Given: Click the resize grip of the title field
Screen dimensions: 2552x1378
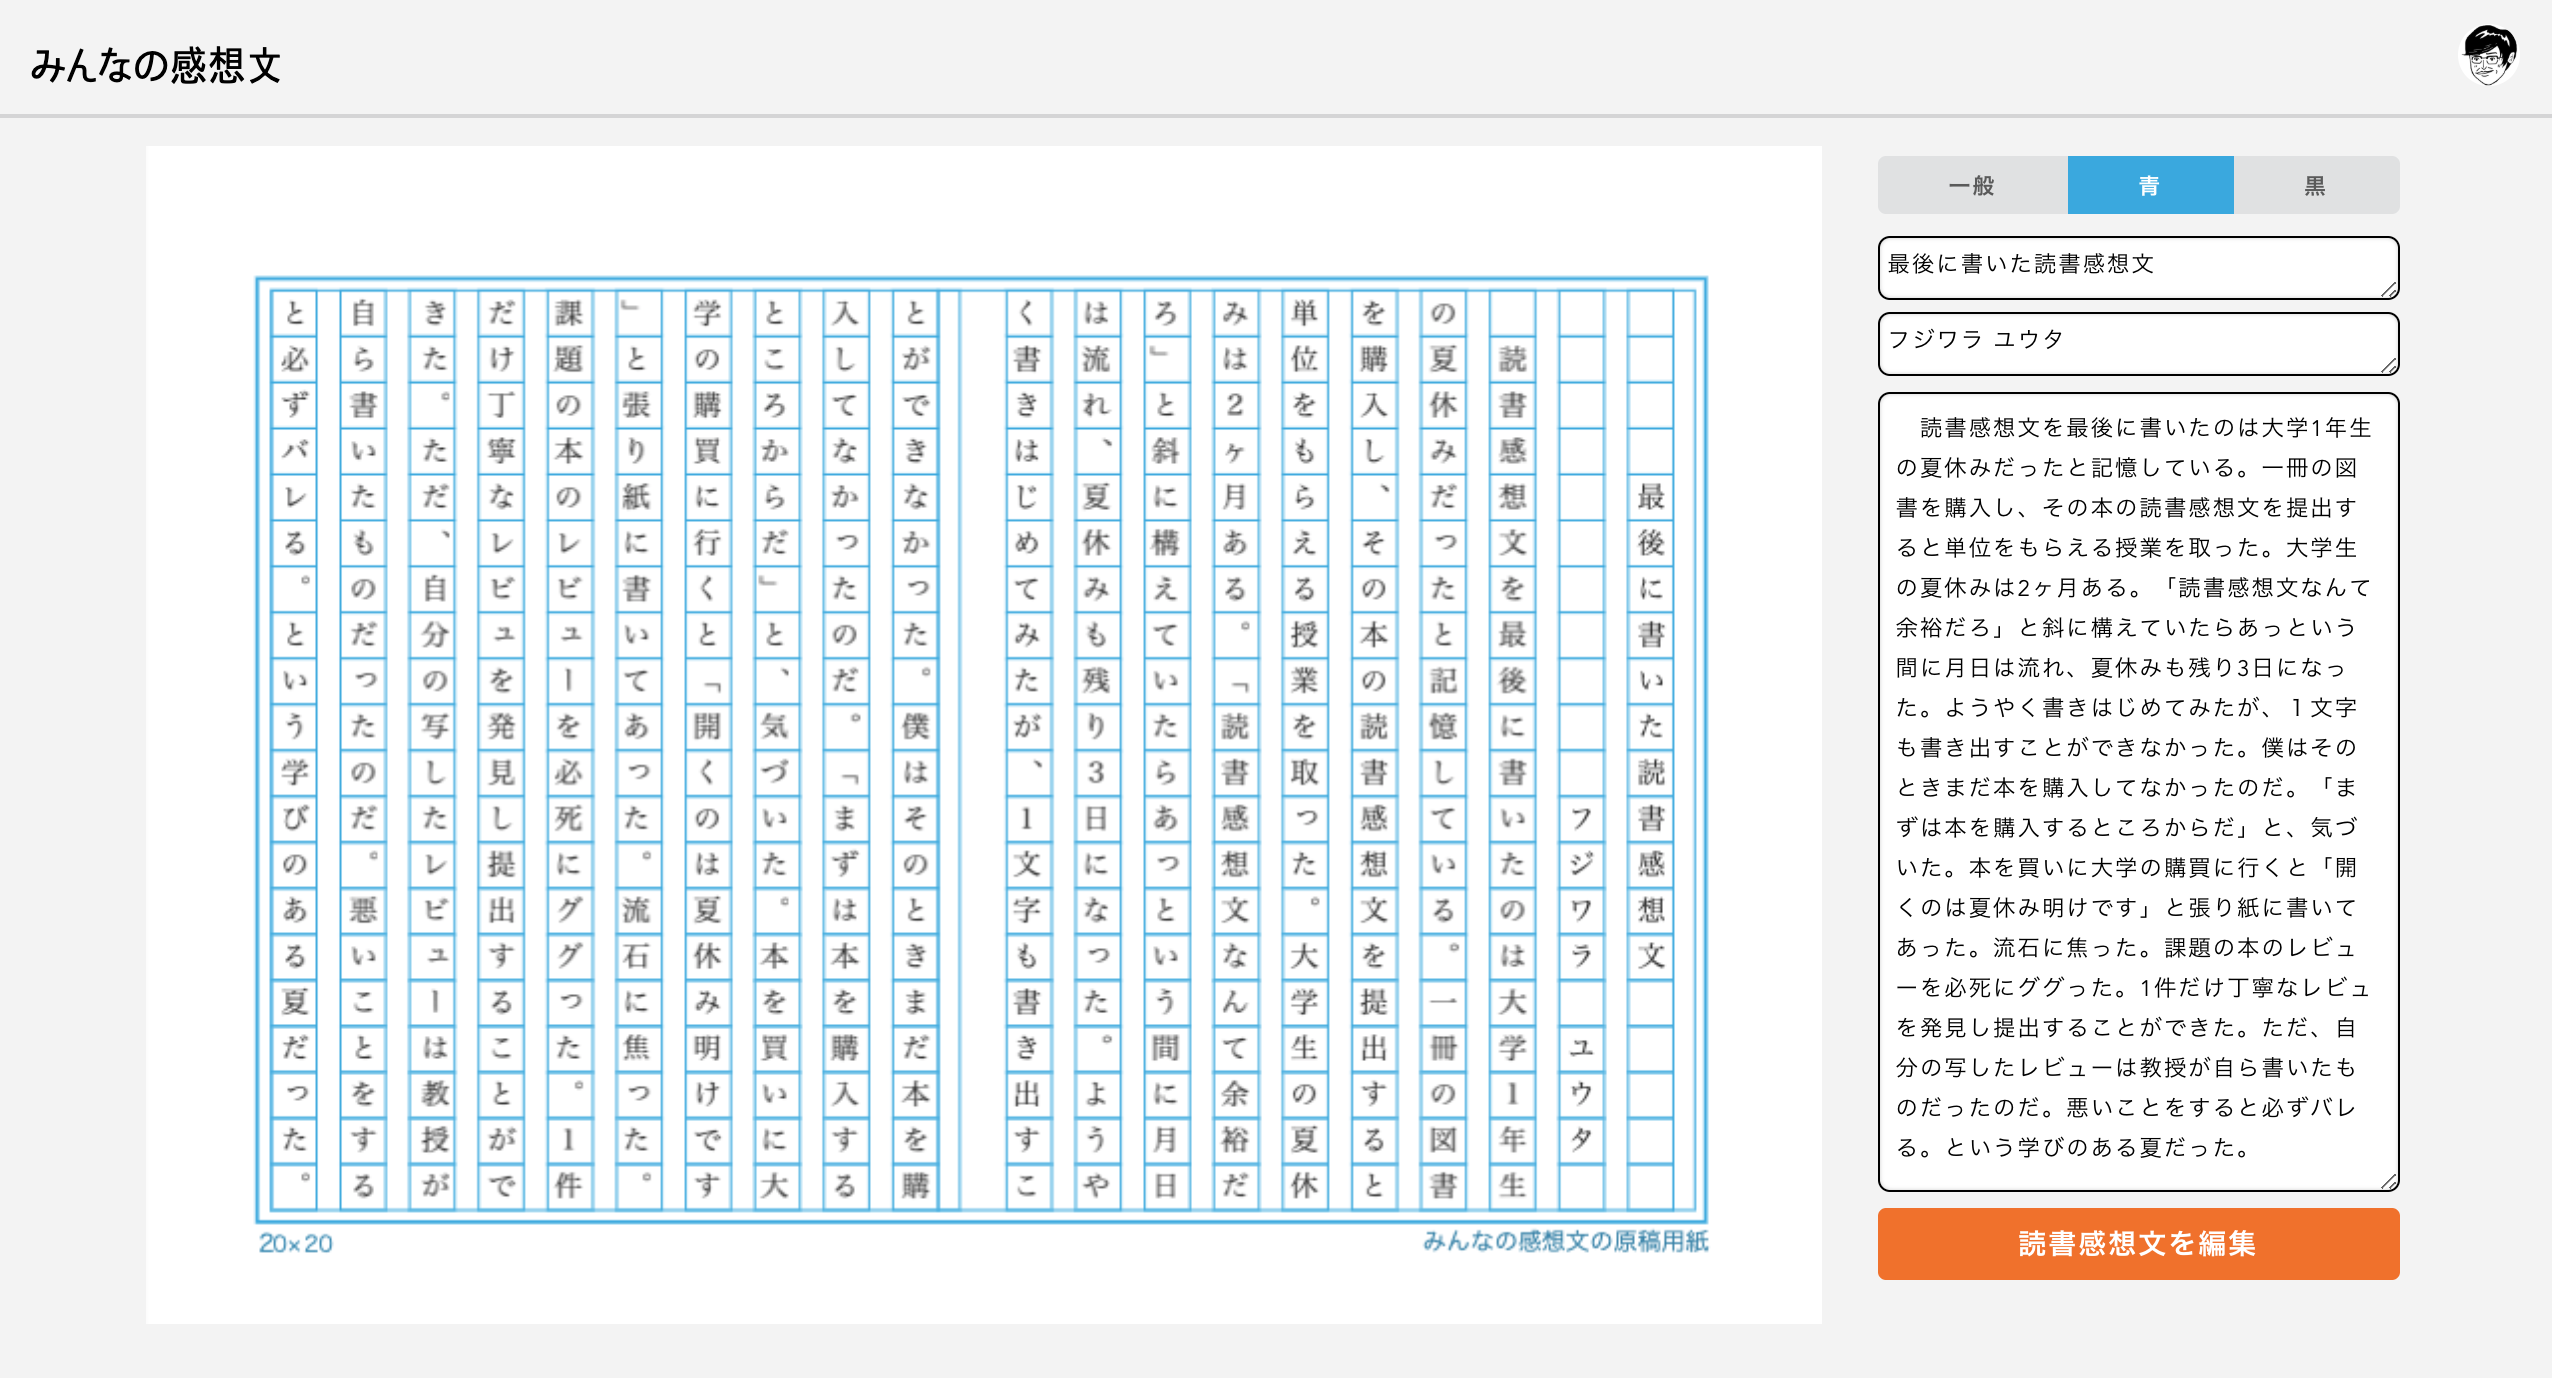Looking at the screenshot, I should (x=2390, y=291).
